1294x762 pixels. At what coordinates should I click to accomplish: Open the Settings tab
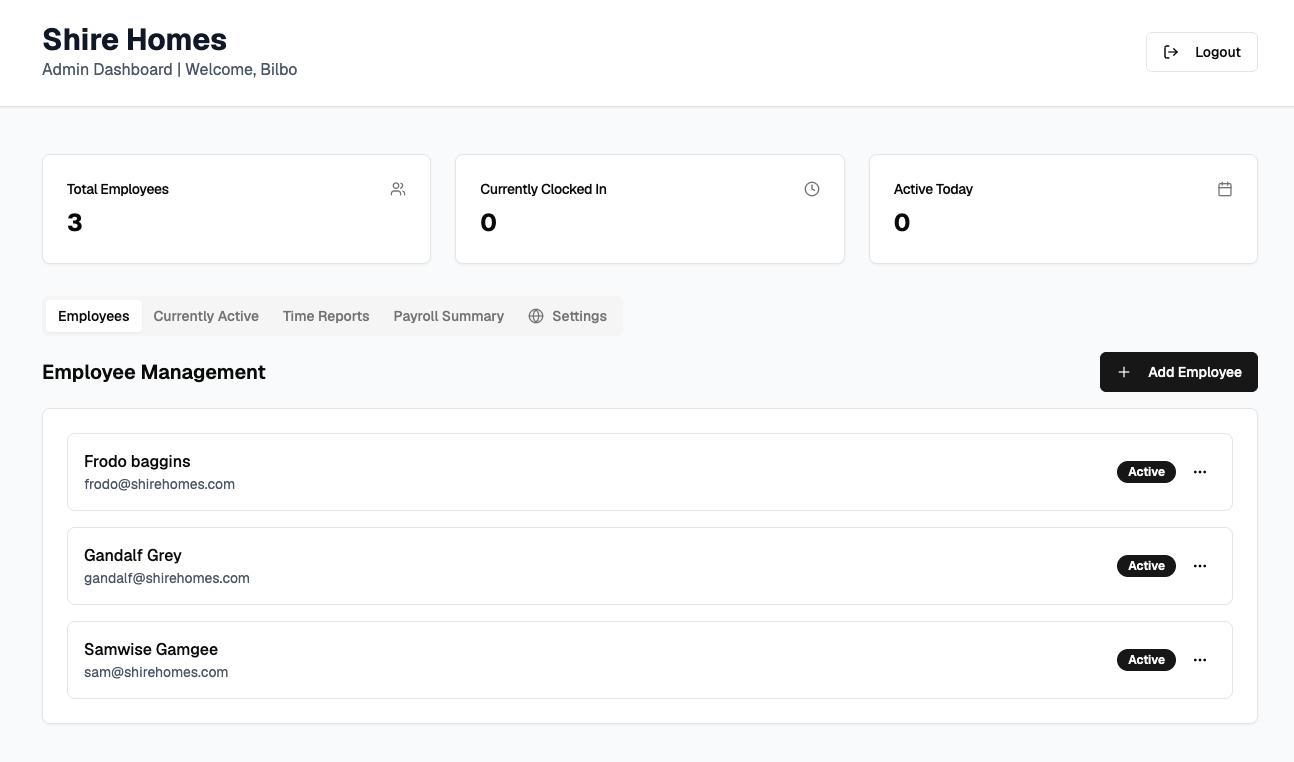coord(579,315)
